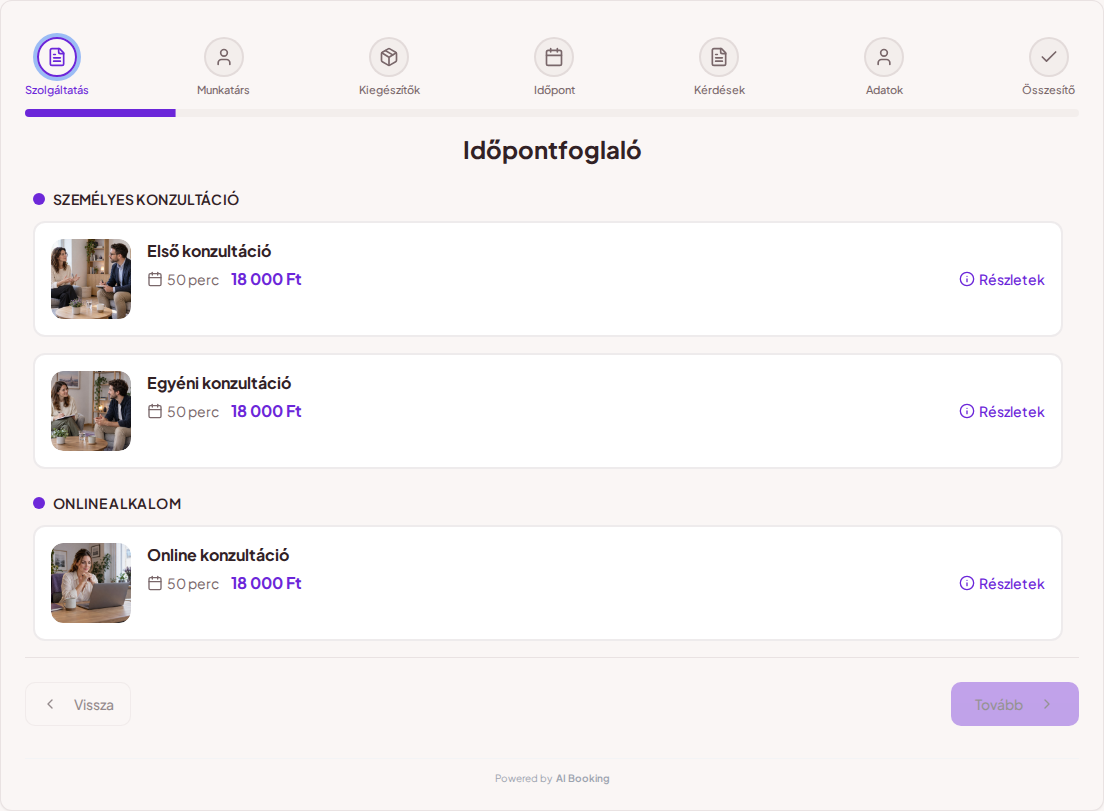Click the ONLINE ALKALOM section heading
Screen dimensions: 1104x811
pos(117,504)
